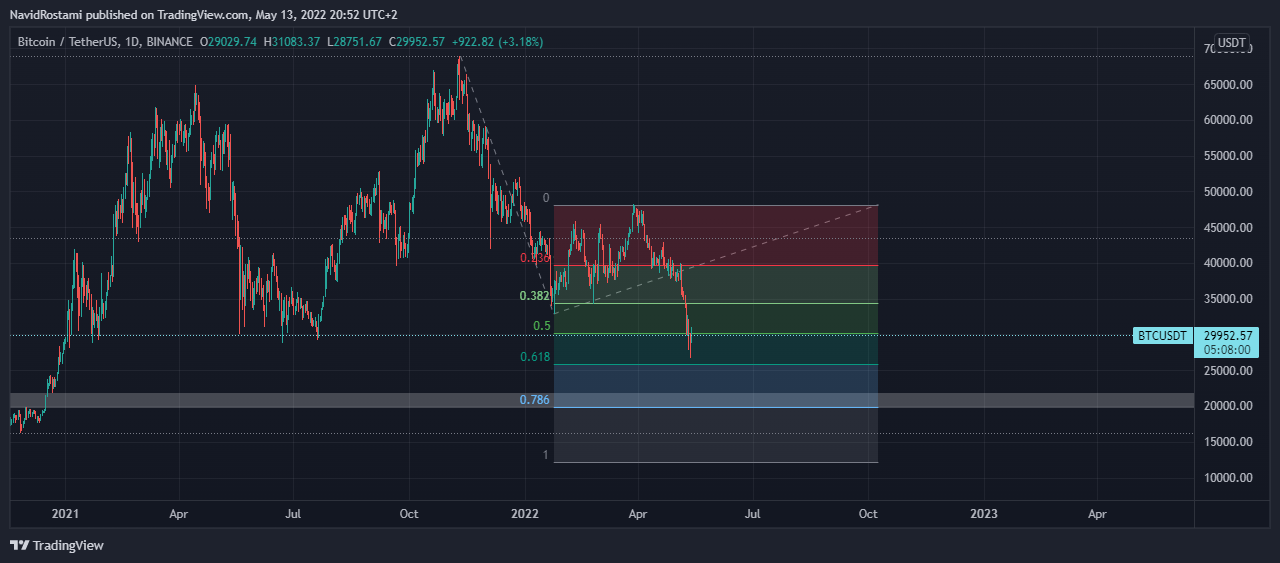Click the low price L28751.67 value
The image size is (1280, 563).
[355, 42]
